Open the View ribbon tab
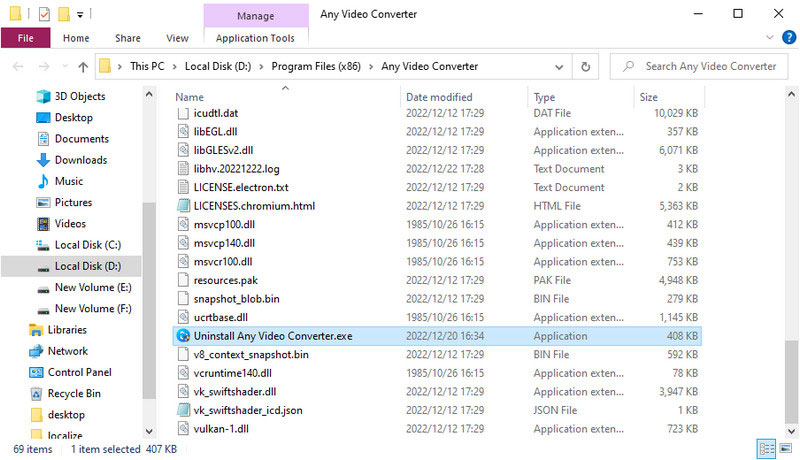This screenshot has width=800, height=460. pyautogui.click(x=177, y=38)
